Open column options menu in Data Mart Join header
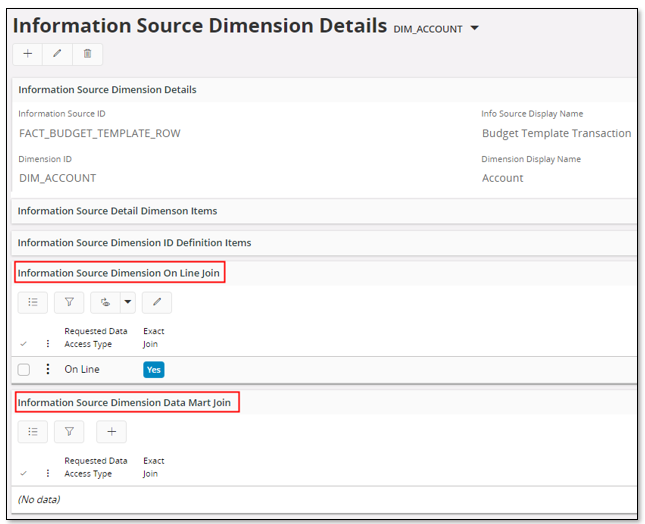The image size is (645, 524). [x=47, y=474]
